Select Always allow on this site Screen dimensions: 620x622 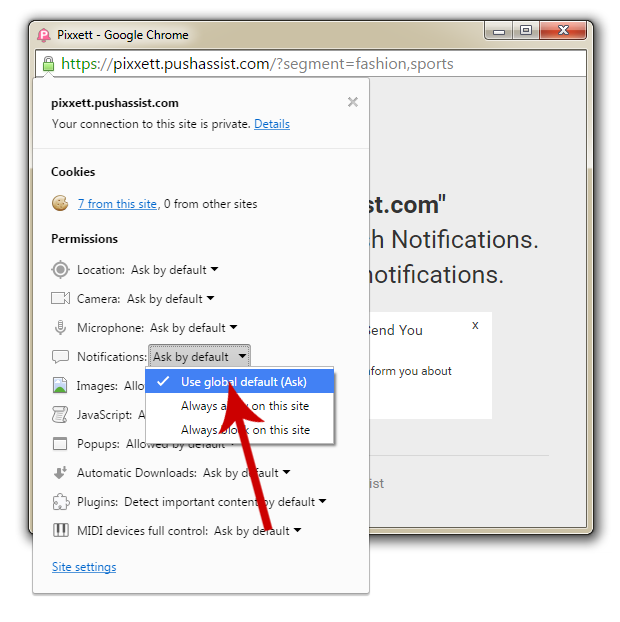[x=240, y=406]
